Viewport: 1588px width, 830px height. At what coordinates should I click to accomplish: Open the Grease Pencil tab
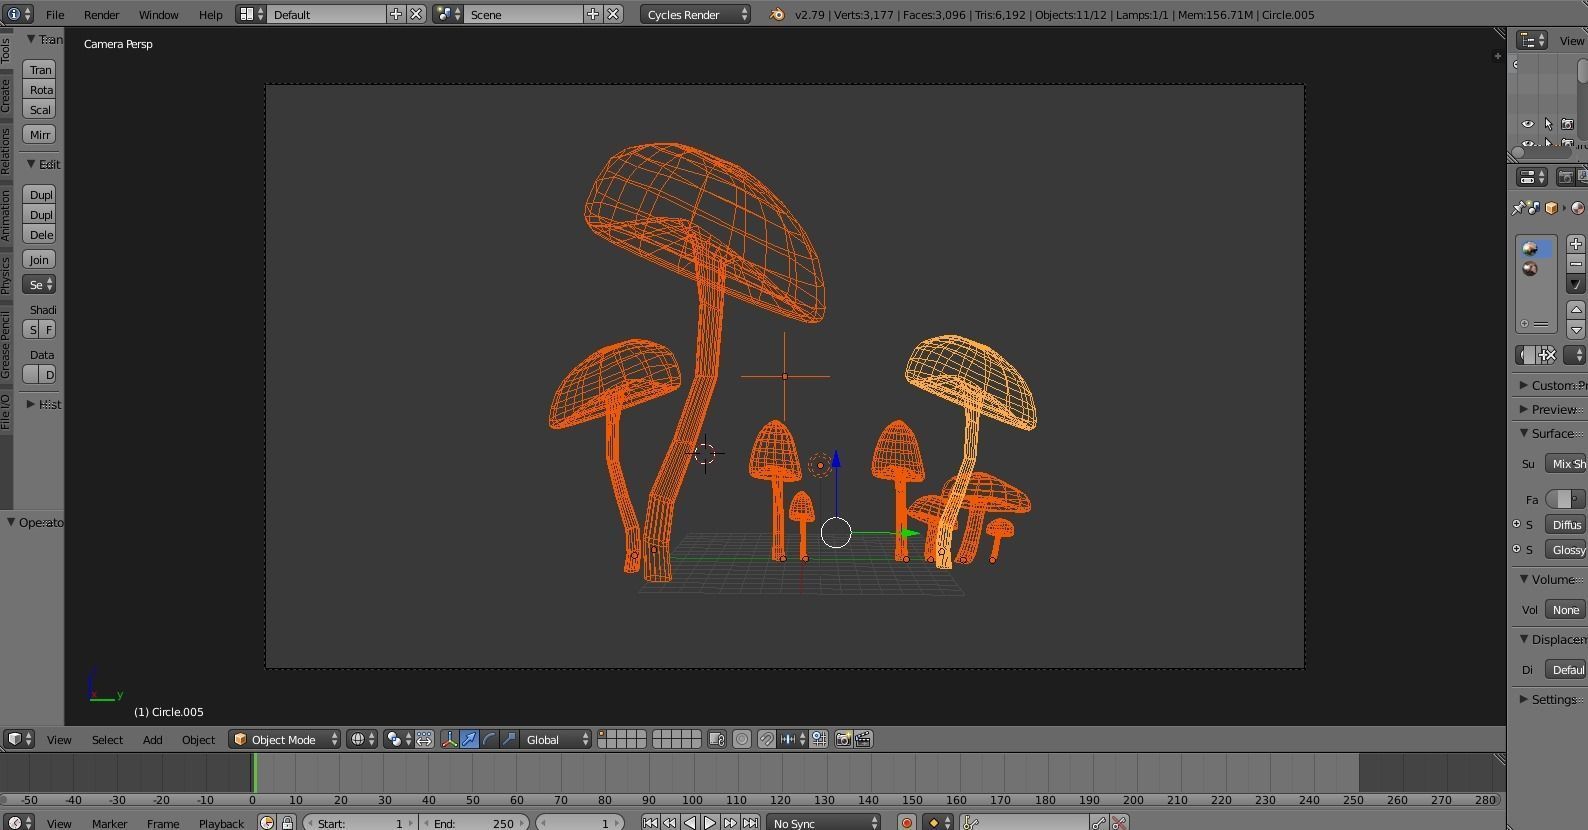pyautogui.click(x=6, y=344)
